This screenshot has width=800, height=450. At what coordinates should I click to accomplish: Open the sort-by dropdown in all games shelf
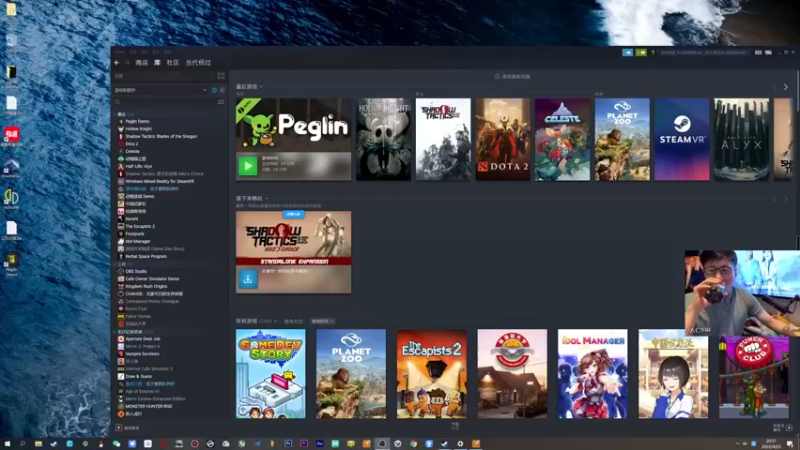pyautogui.click(x=322, y=321)
